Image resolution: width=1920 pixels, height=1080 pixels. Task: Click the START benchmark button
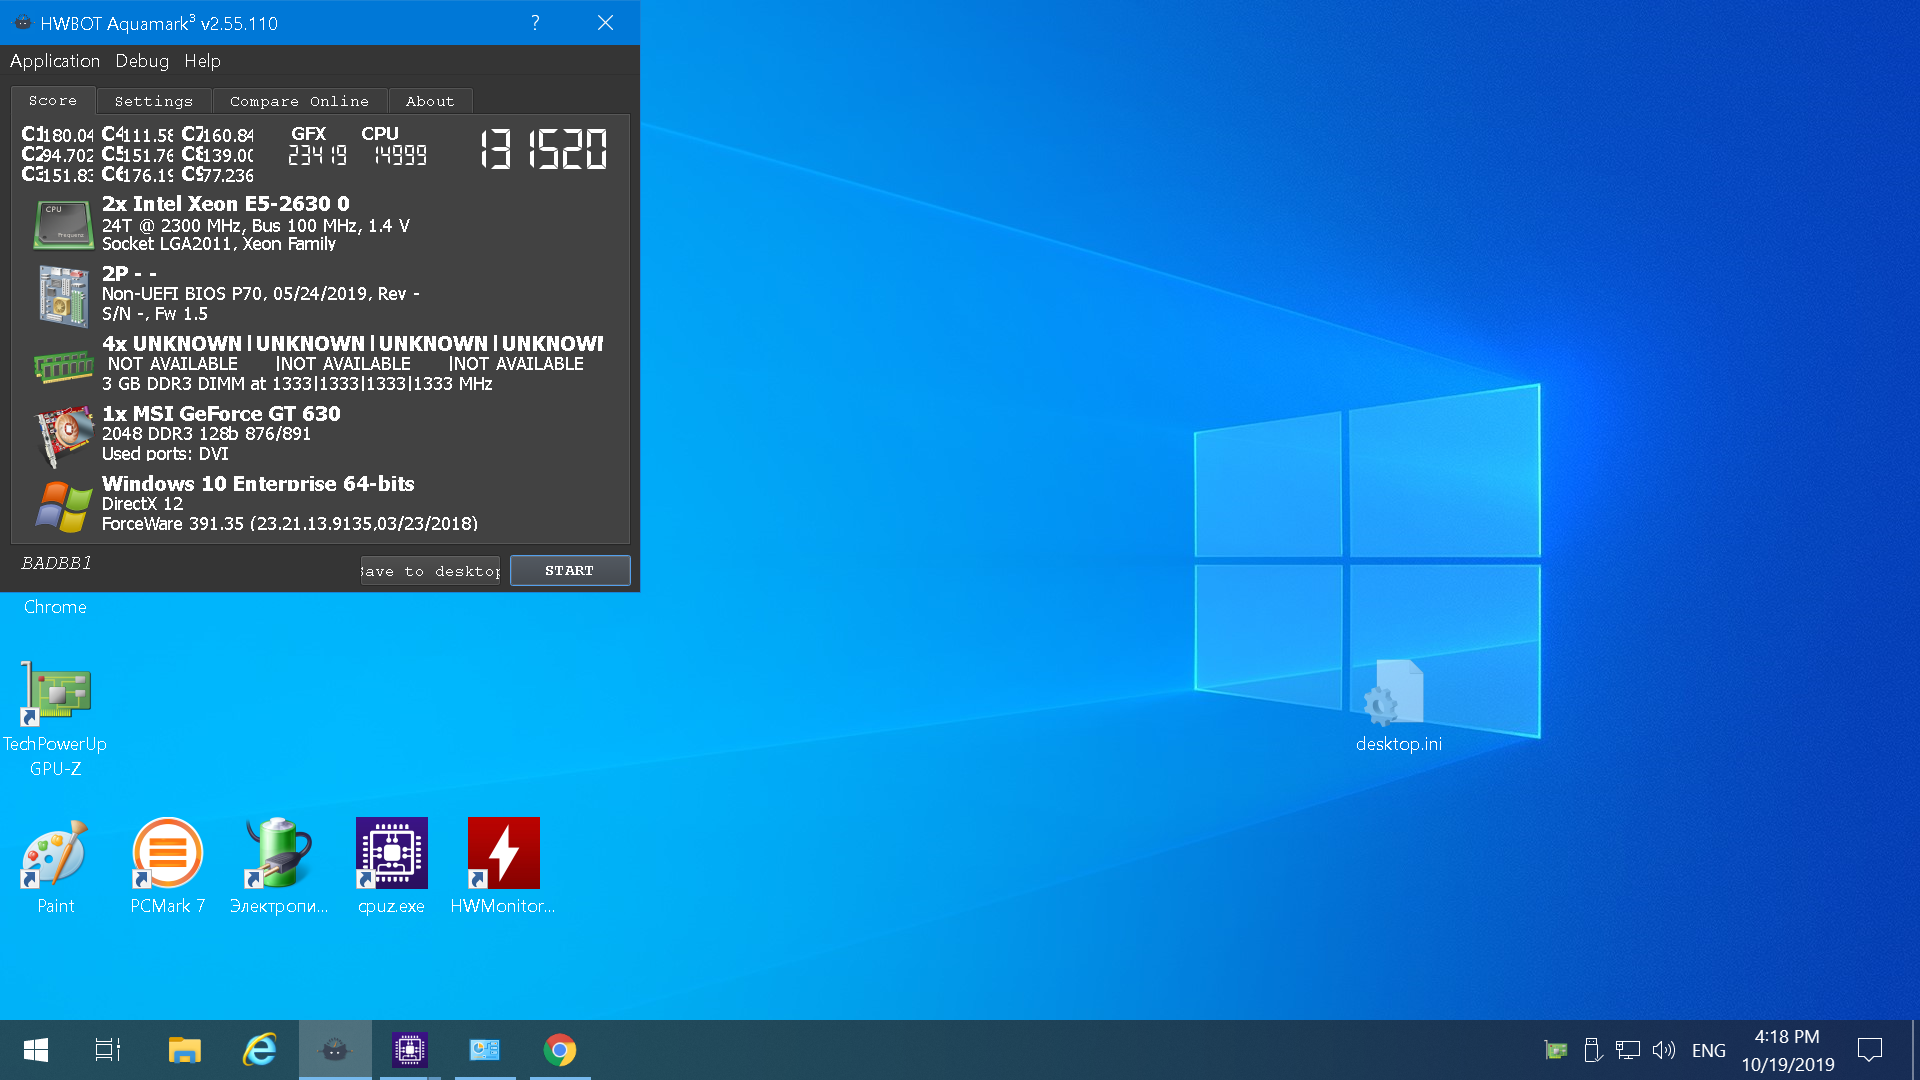(570, 570)
